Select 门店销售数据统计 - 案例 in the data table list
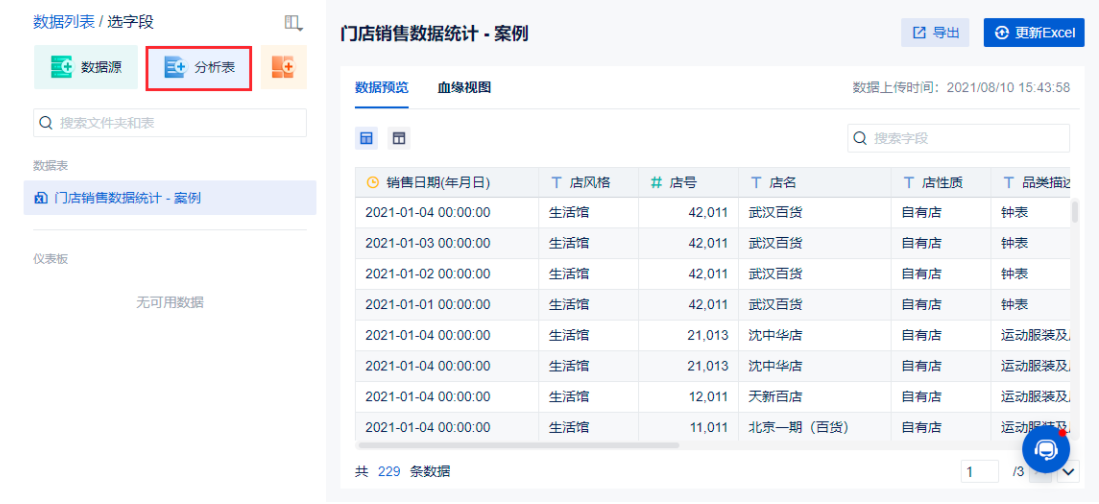The width and height of the screenshot is (1099, 504). click(x=126, y=198)
